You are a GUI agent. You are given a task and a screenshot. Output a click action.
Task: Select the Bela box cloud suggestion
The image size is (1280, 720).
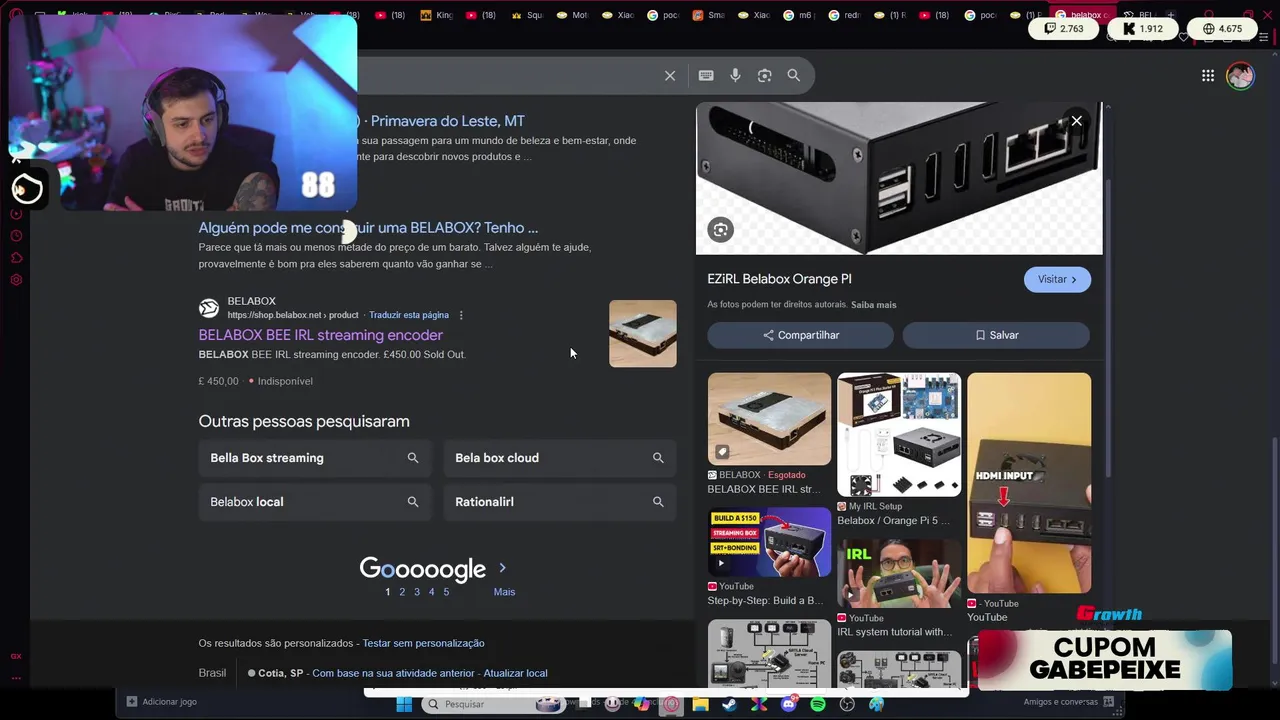pos(559,458)
